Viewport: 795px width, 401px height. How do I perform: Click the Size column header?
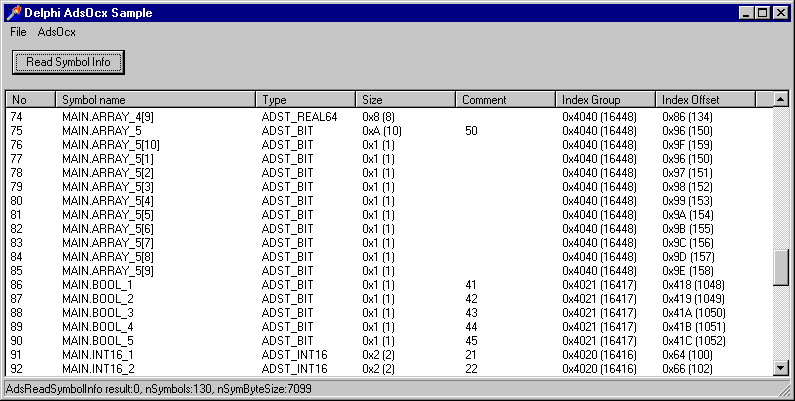click(x=406, y=100)
